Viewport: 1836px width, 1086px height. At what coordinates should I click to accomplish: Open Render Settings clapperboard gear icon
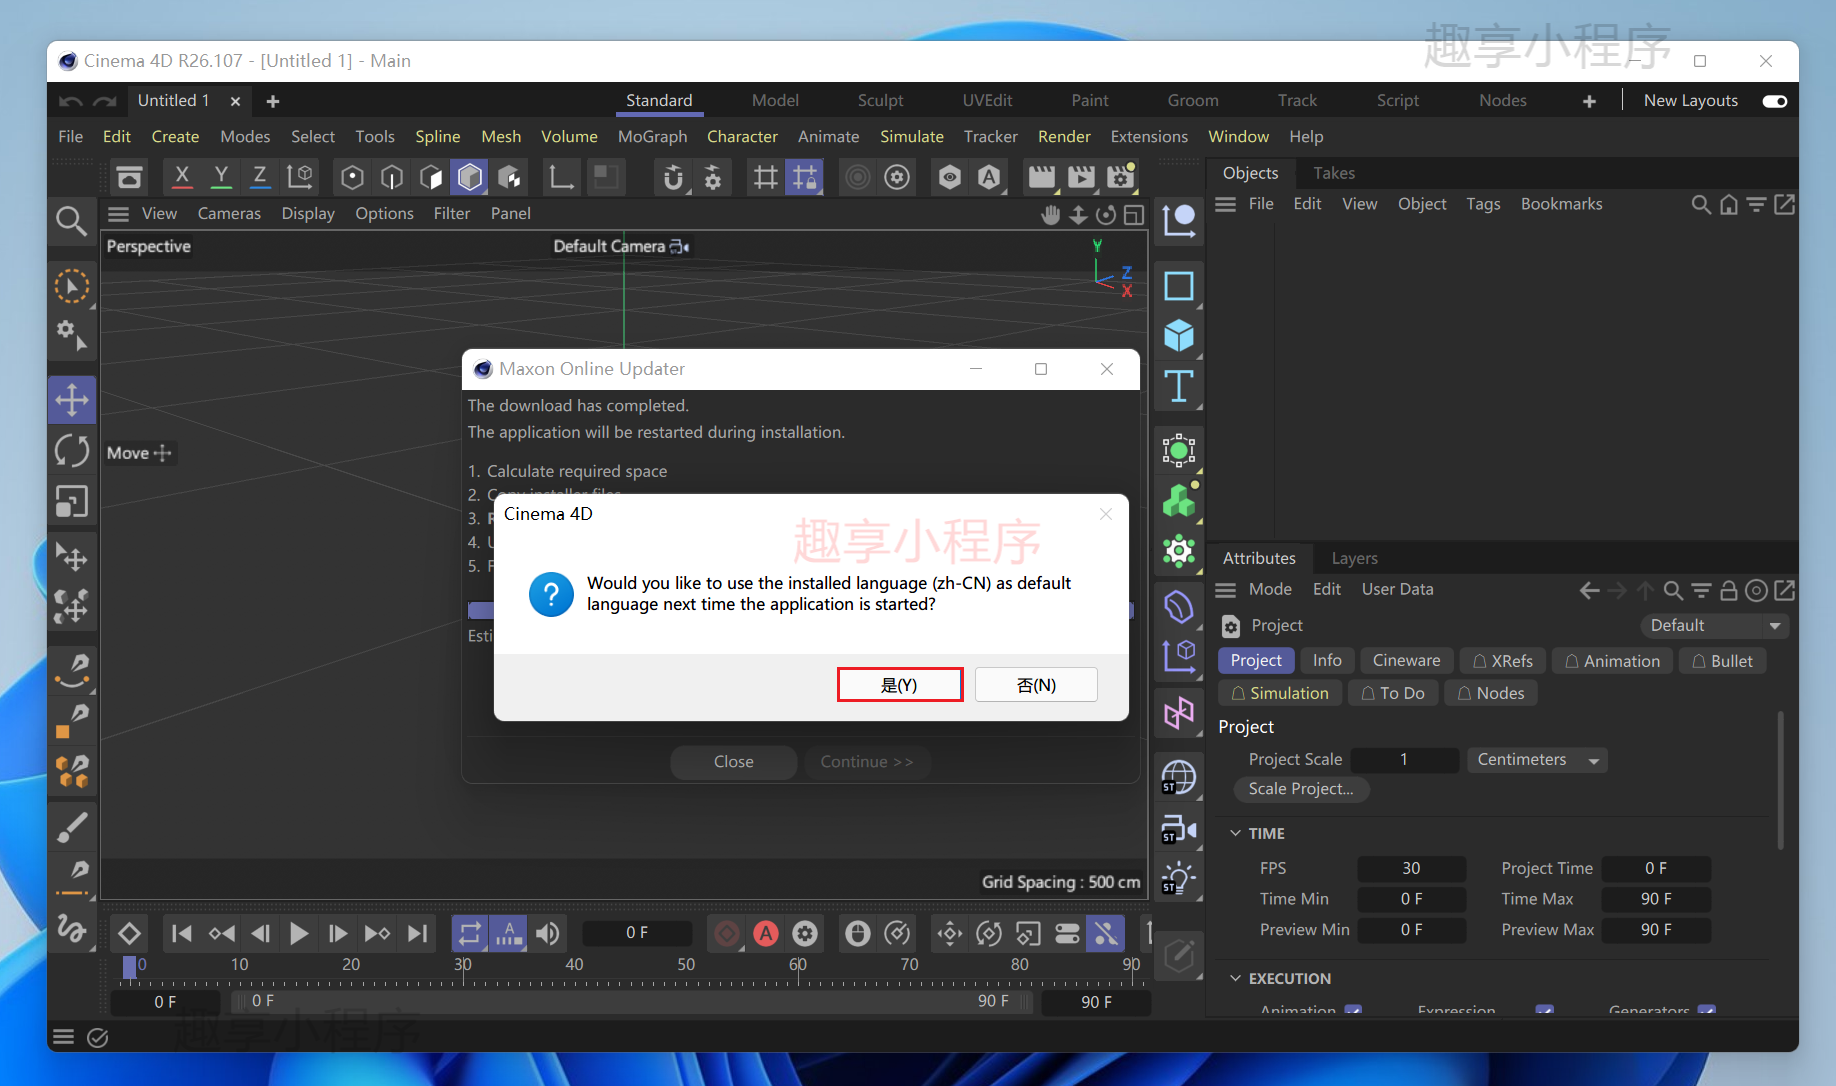(x=1121, y=177)
